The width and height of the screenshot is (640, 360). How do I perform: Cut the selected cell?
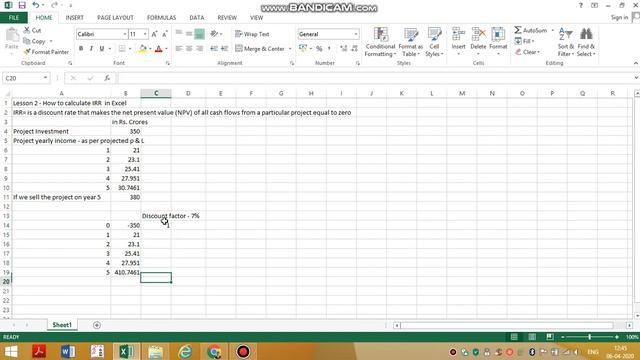pyautogui.click(x=32, y=30)
